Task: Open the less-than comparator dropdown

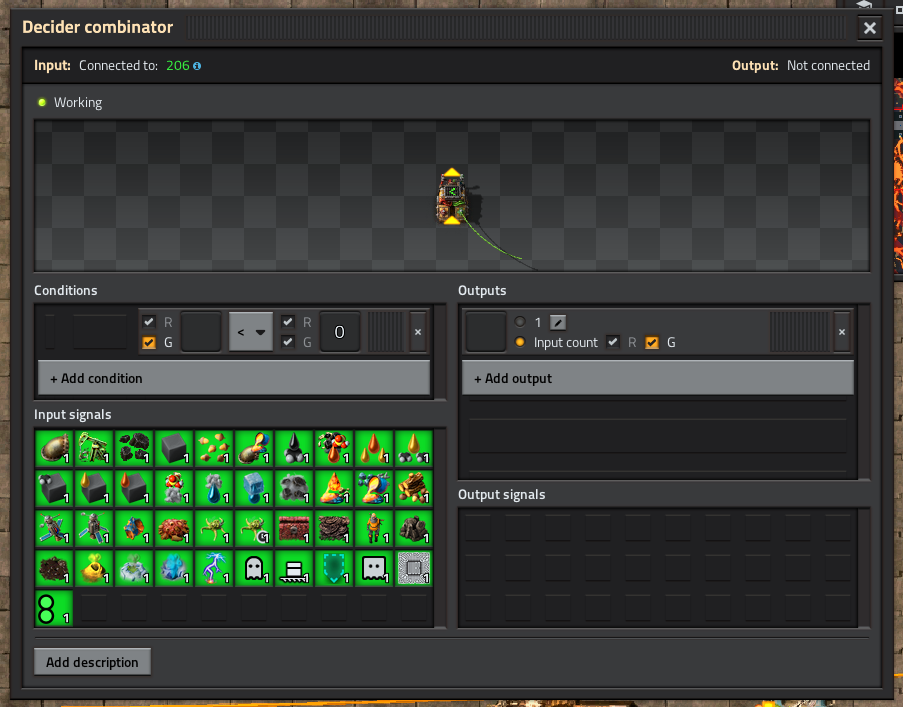Action: click(x=251, y=332)
